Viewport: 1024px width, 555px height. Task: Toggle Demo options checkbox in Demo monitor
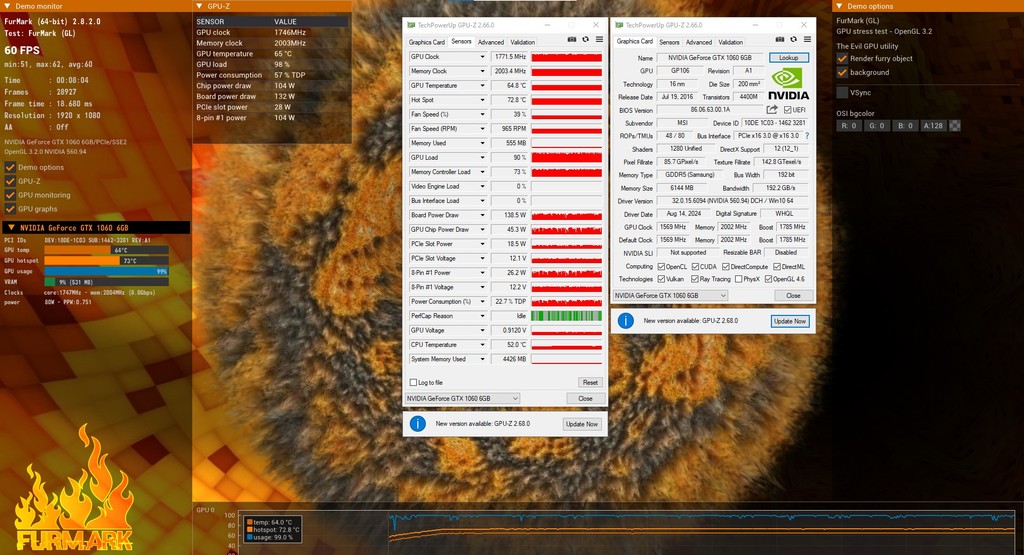(x=10, y=167)
